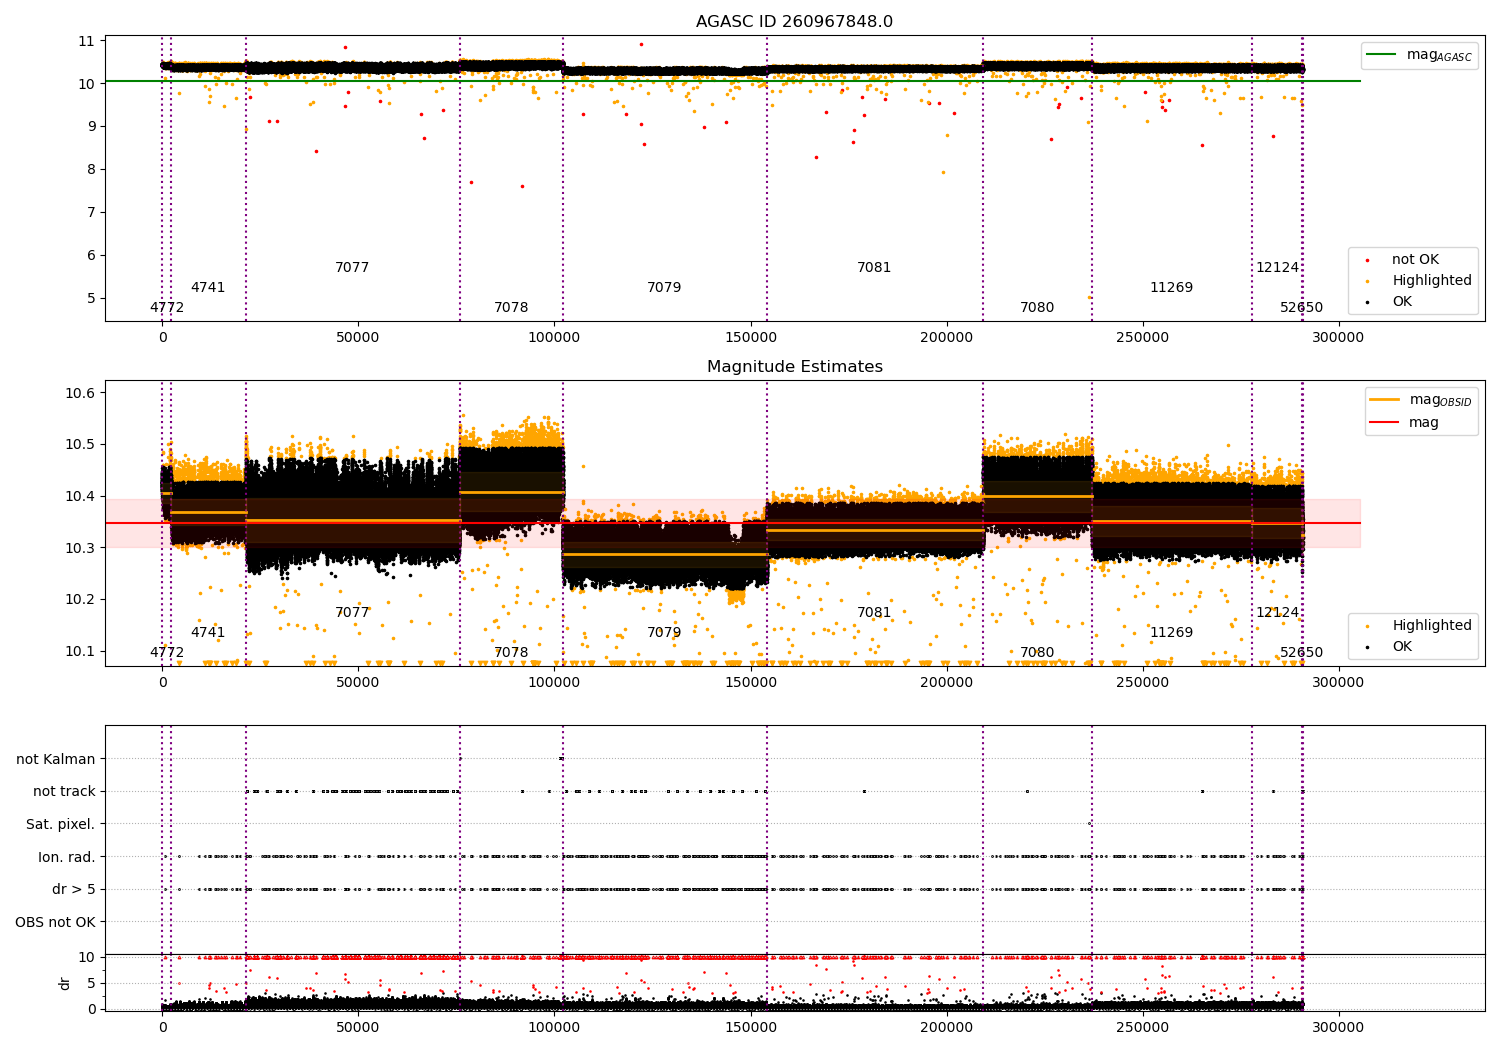Click y-axis tick 10.3 on Magnitude Estimates plot
Viewport: 1500px width, 1050px height.
81,548
